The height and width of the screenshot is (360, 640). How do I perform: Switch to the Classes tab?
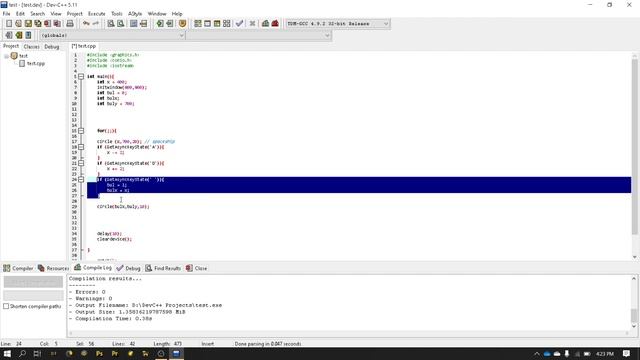coord(31,47)
